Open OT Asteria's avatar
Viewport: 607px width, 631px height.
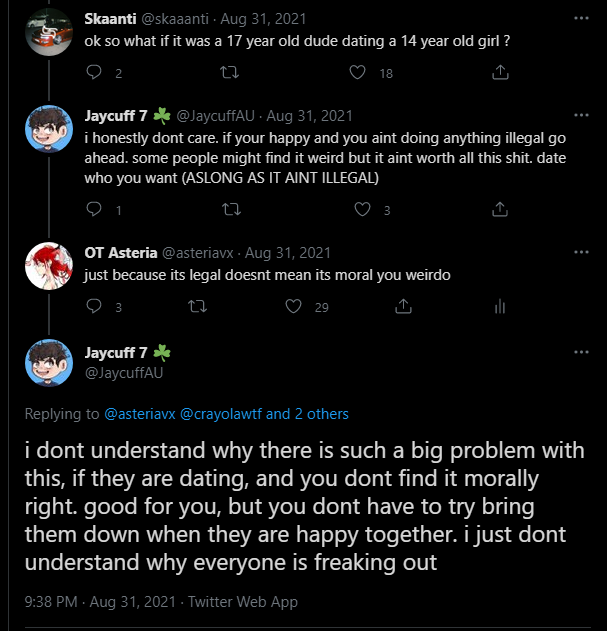(x=47, y=267)
